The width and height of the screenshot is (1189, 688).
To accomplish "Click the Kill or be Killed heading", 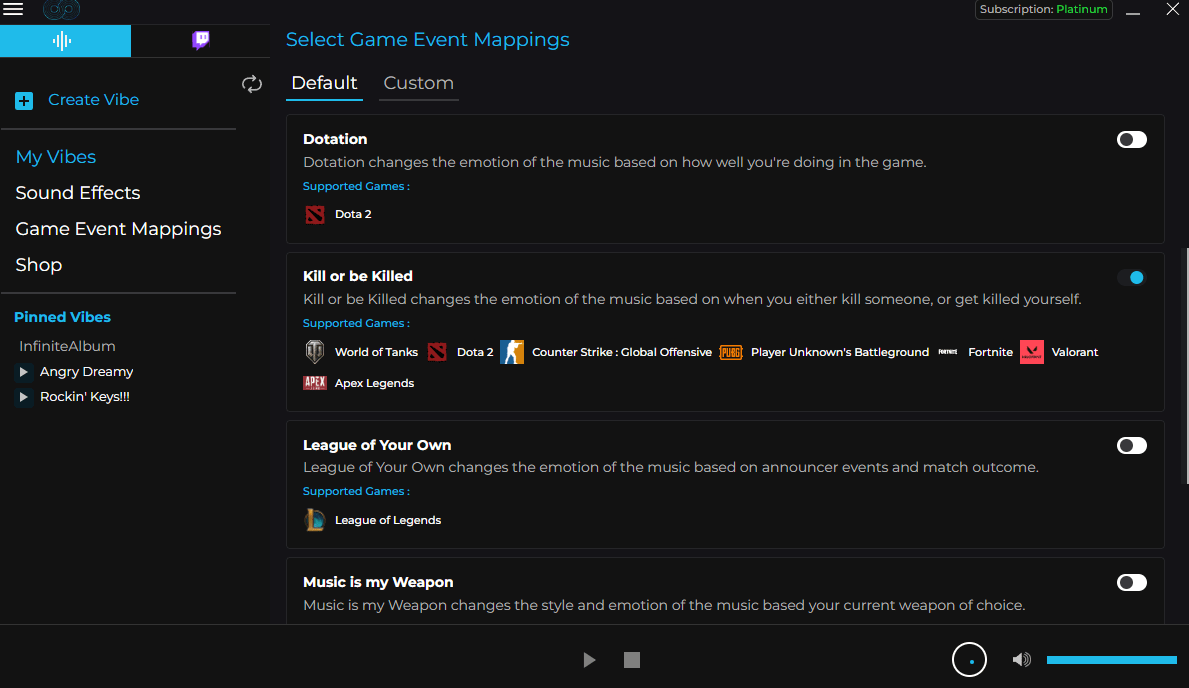I will [357, 276].
